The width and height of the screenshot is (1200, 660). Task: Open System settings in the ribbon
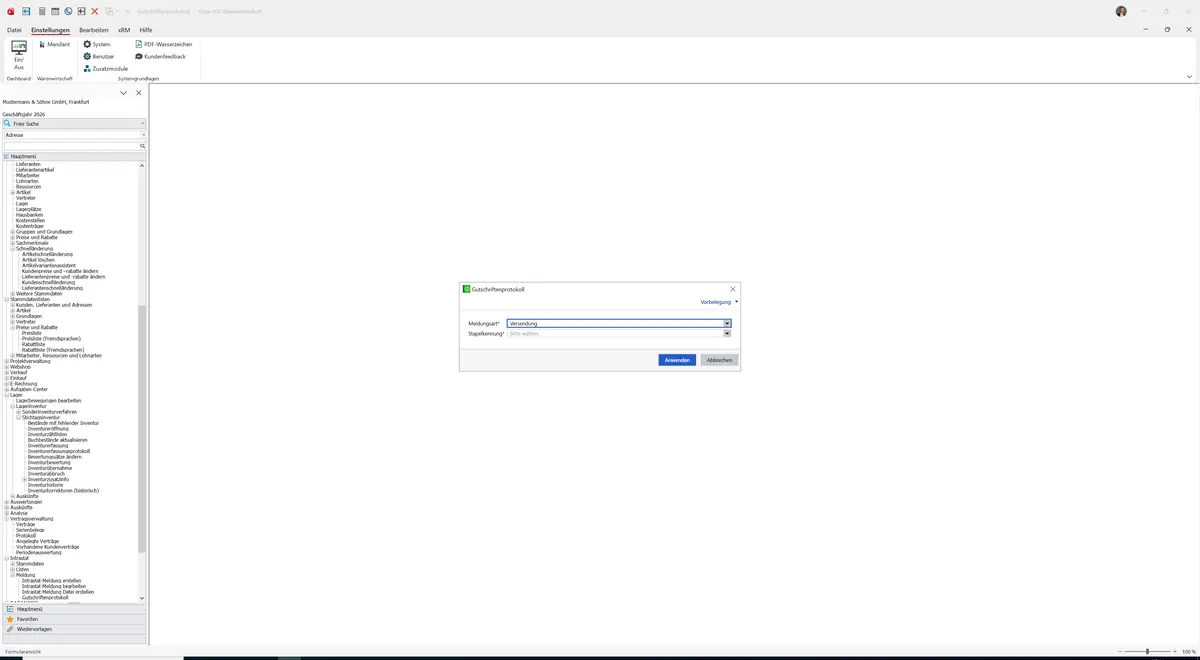click(x=97, y=45)
